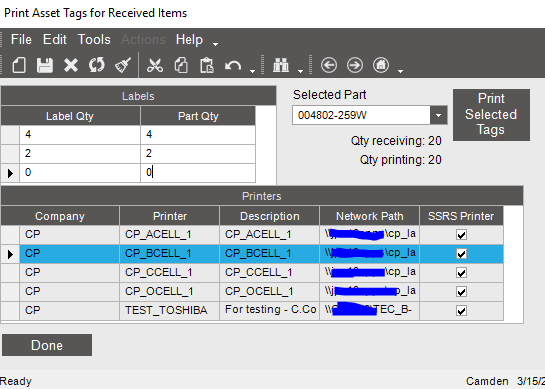Cut with the scissors icon
545x389 pixels.
[x=155, y=65]
